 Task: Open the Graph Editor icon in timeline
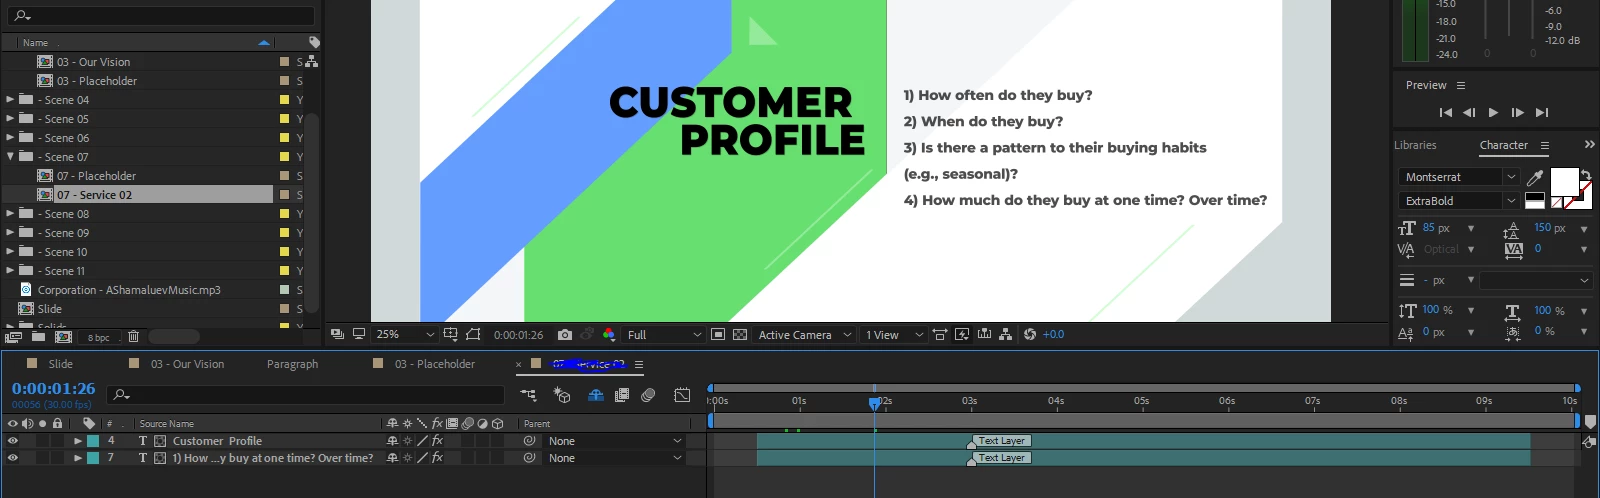point(682,395)
